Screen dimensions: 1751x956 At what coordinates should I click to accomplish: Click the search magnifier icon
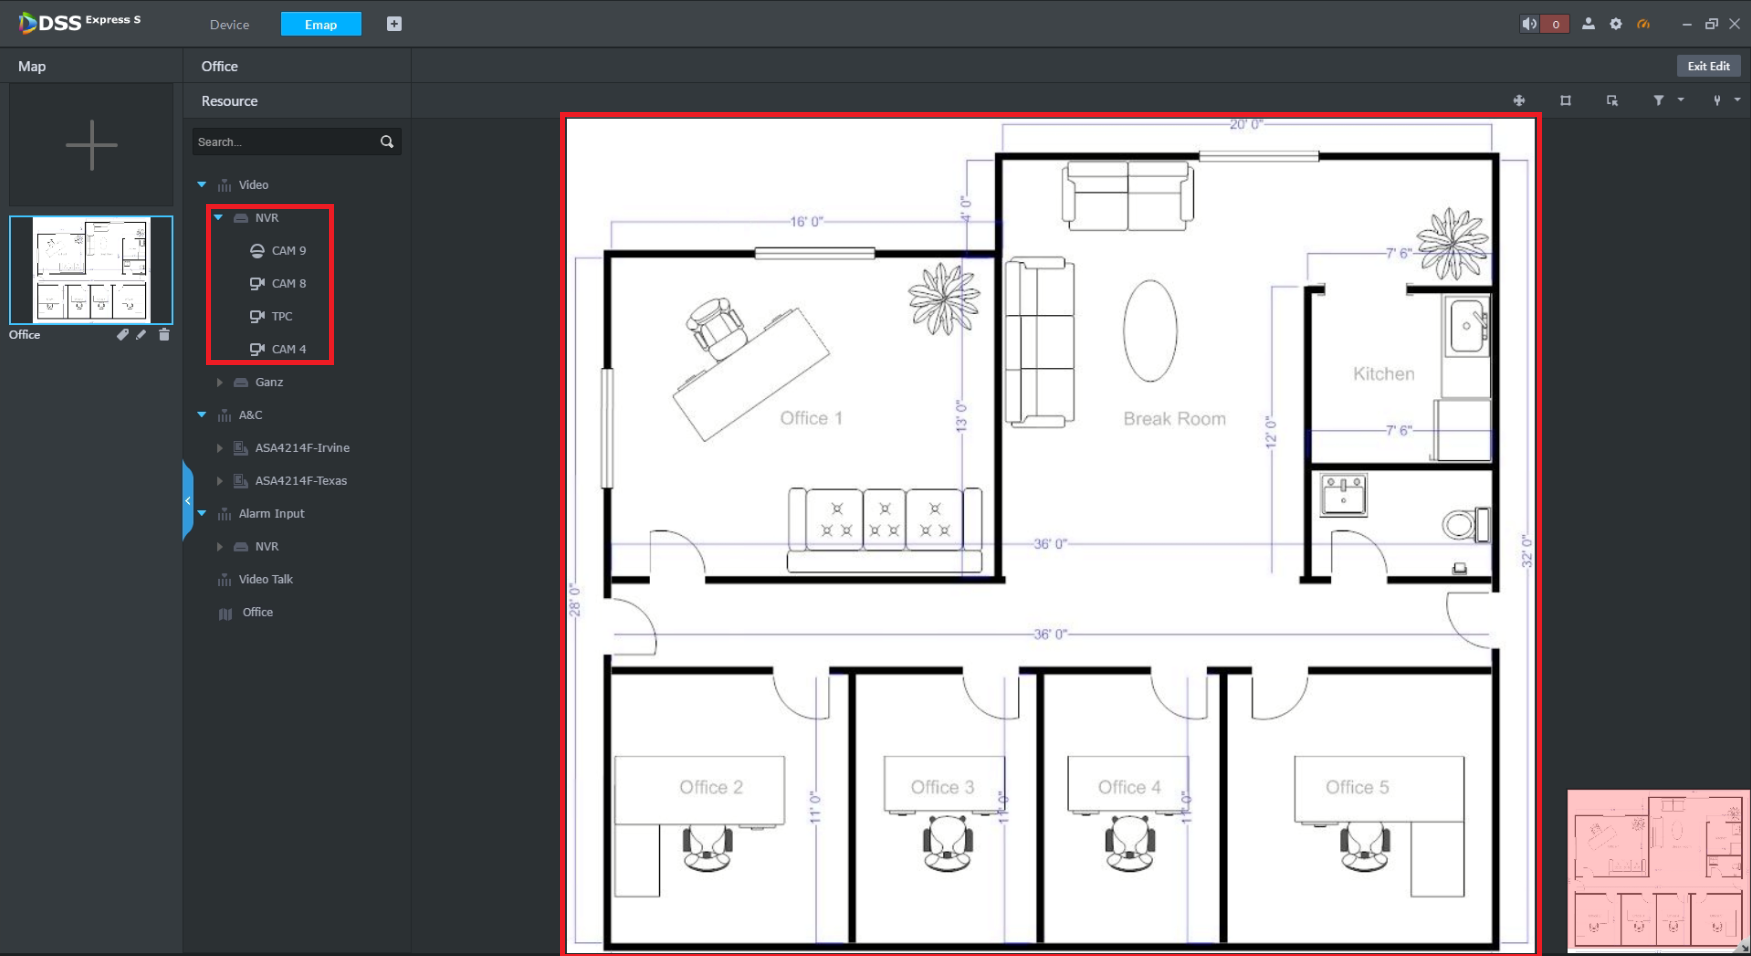[x=387, y=142]
